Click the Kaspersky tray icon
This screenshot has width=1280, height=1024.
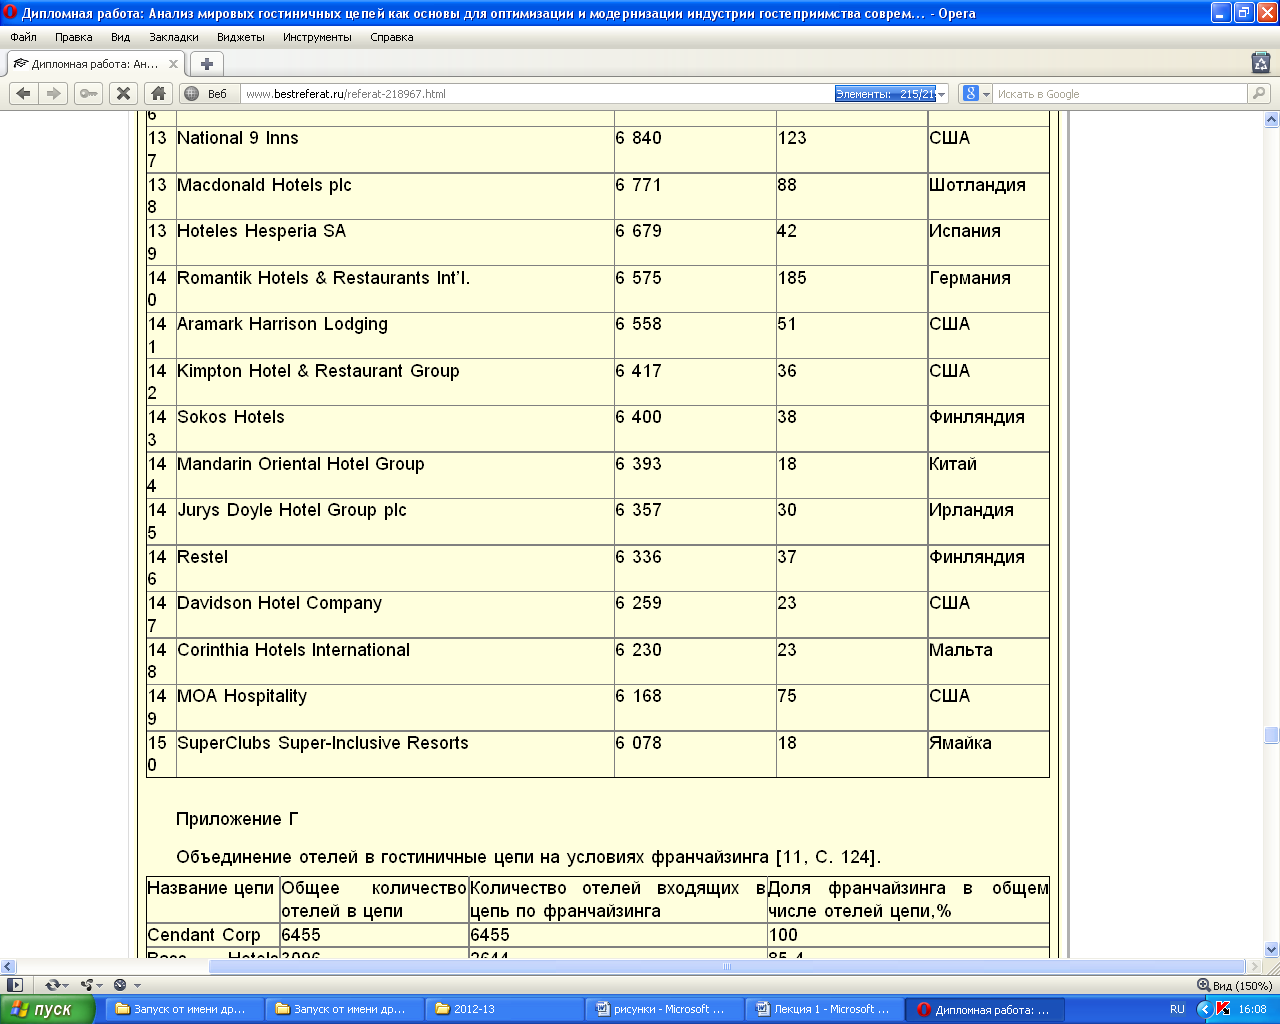1222,1009
